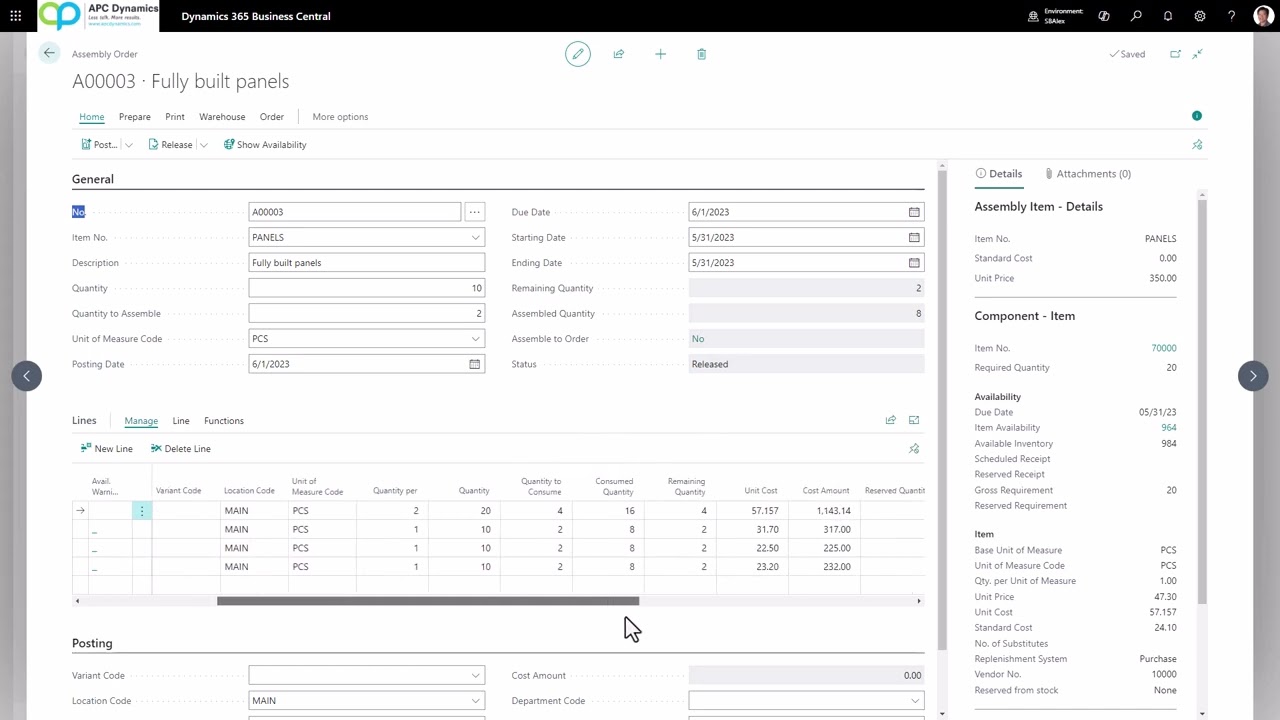Open page in new window icon
1280x720 pixels.
click(x=1175, y=54)
